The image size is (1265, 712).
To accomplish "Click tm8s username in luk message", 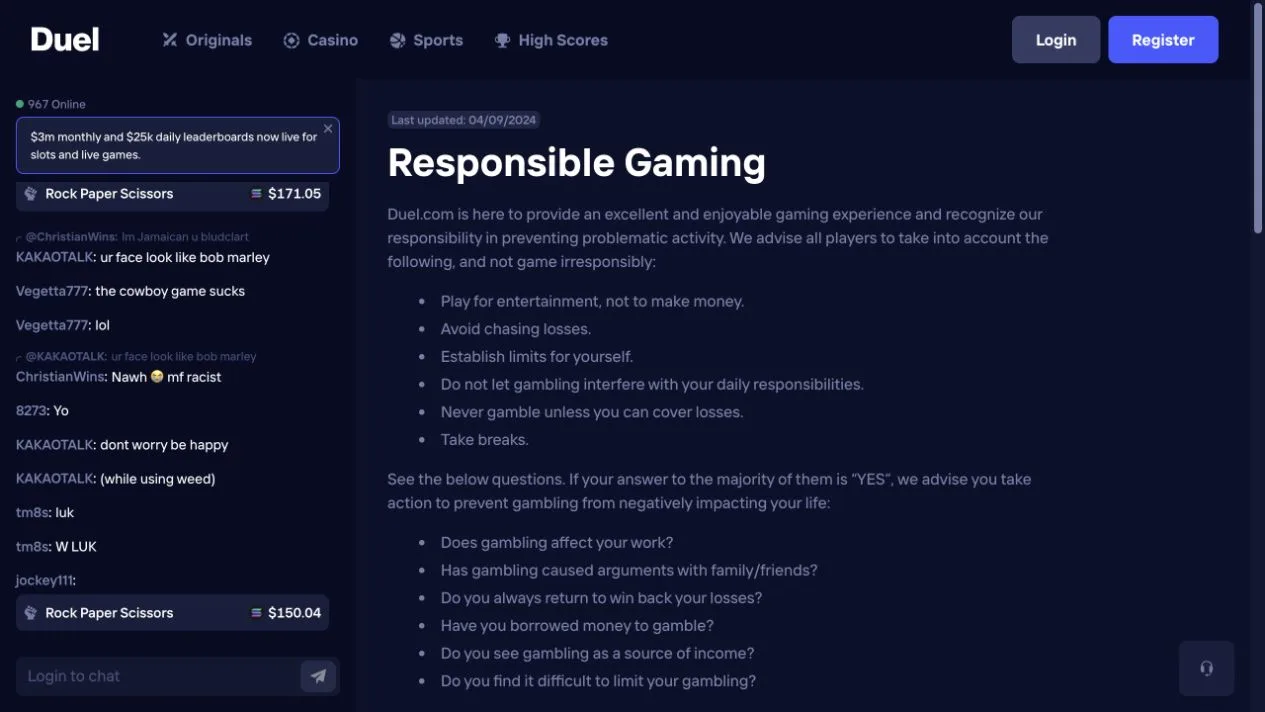I will 32,513.
